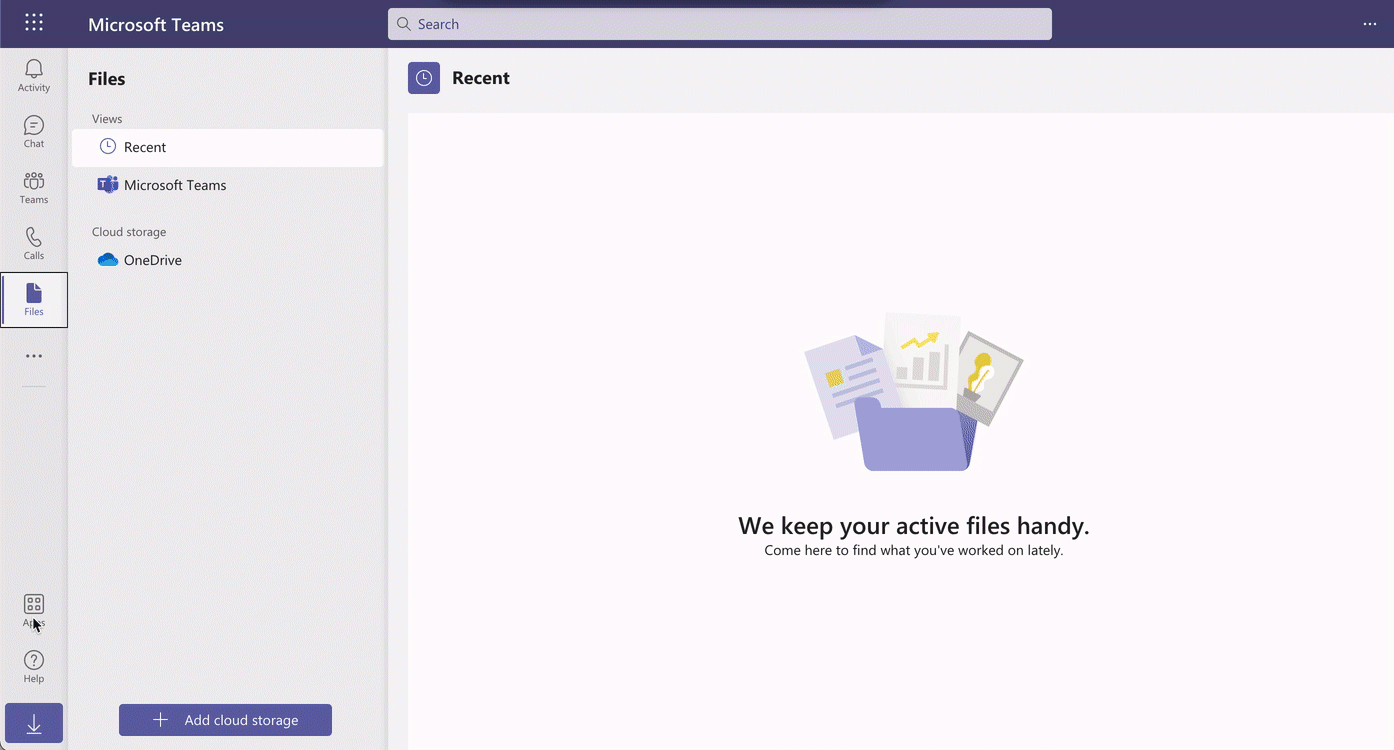Click the 'Cloud storage' section label

point(129,232)
